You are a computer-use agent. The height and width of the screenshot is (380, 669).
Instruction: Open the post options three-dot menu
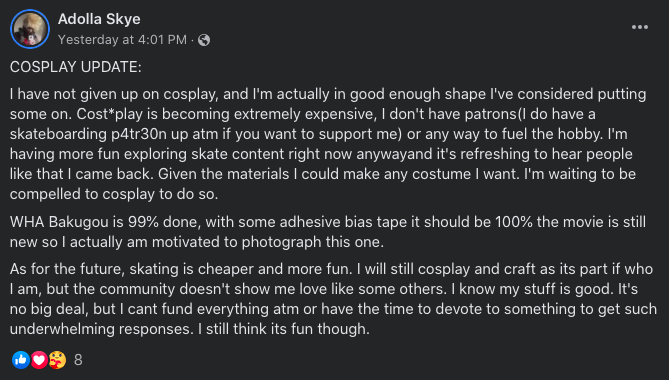tap(640, 27)
